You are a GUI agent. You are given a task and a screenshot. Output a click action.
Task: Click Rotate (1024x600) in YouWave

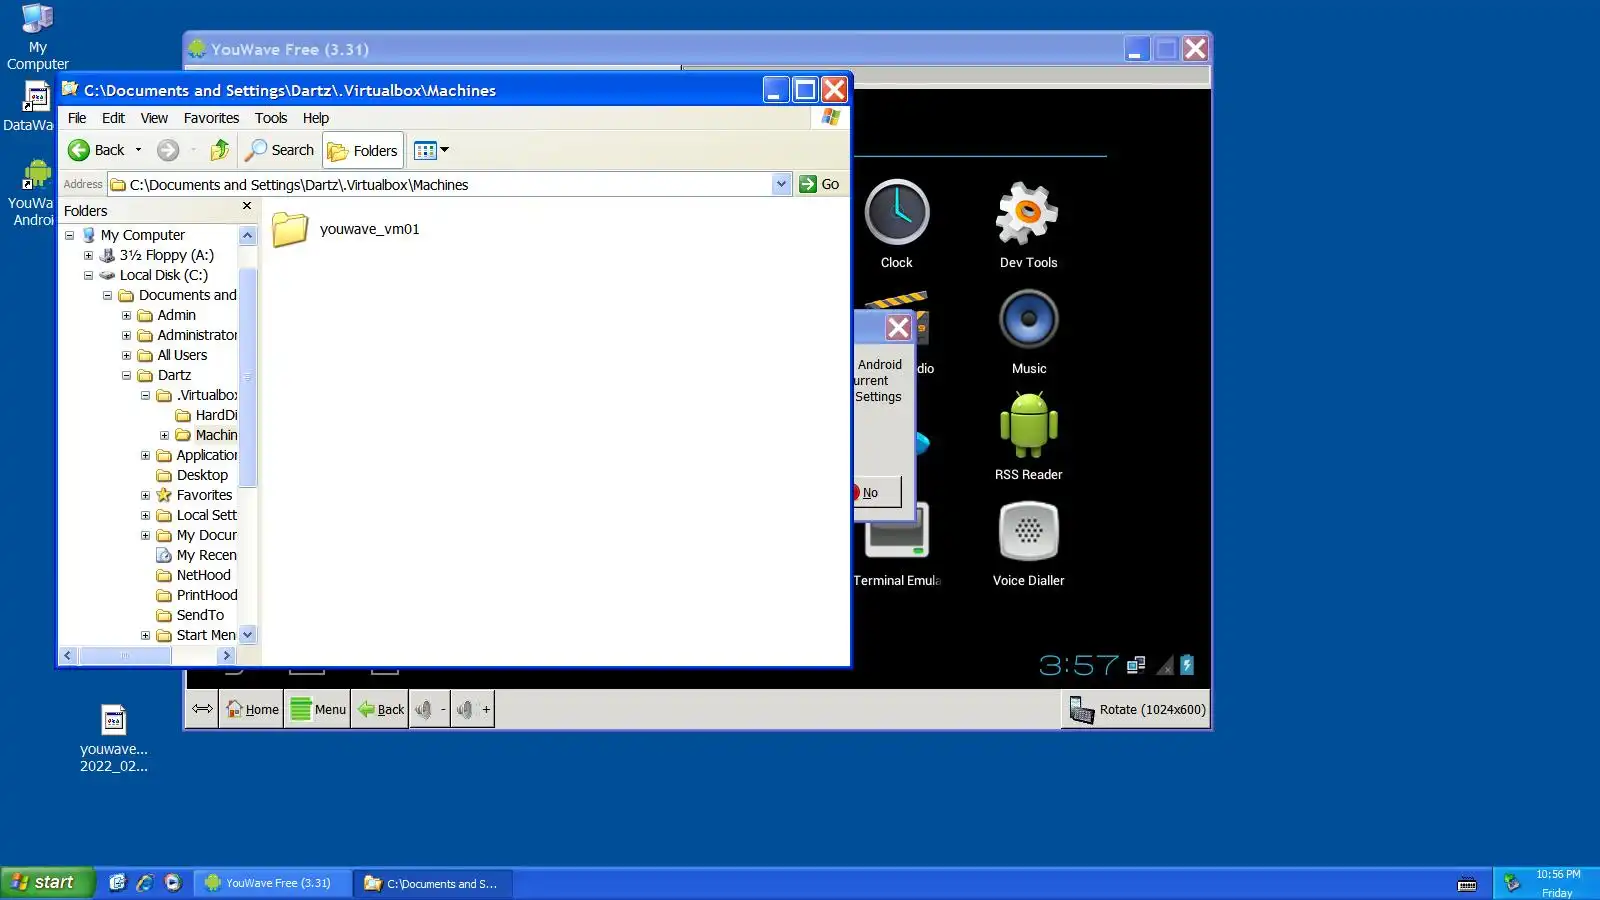[x=1137, y=709]
